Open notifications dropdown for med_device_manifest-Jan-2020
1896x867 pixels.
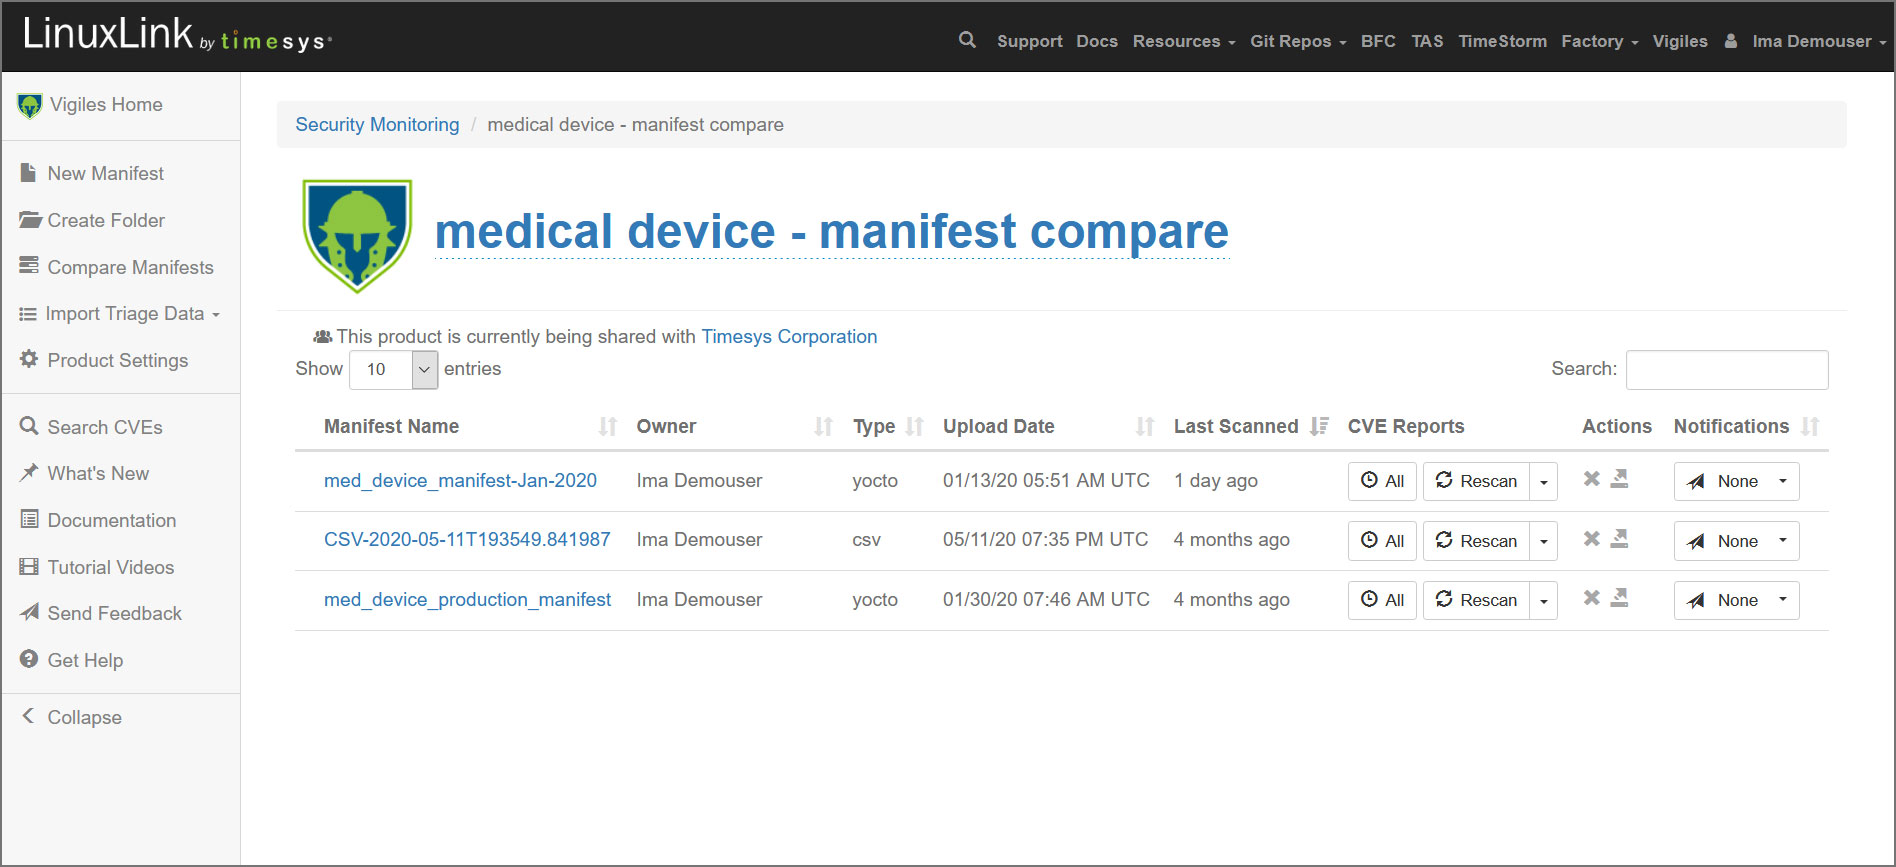[x=1736, y=481]
